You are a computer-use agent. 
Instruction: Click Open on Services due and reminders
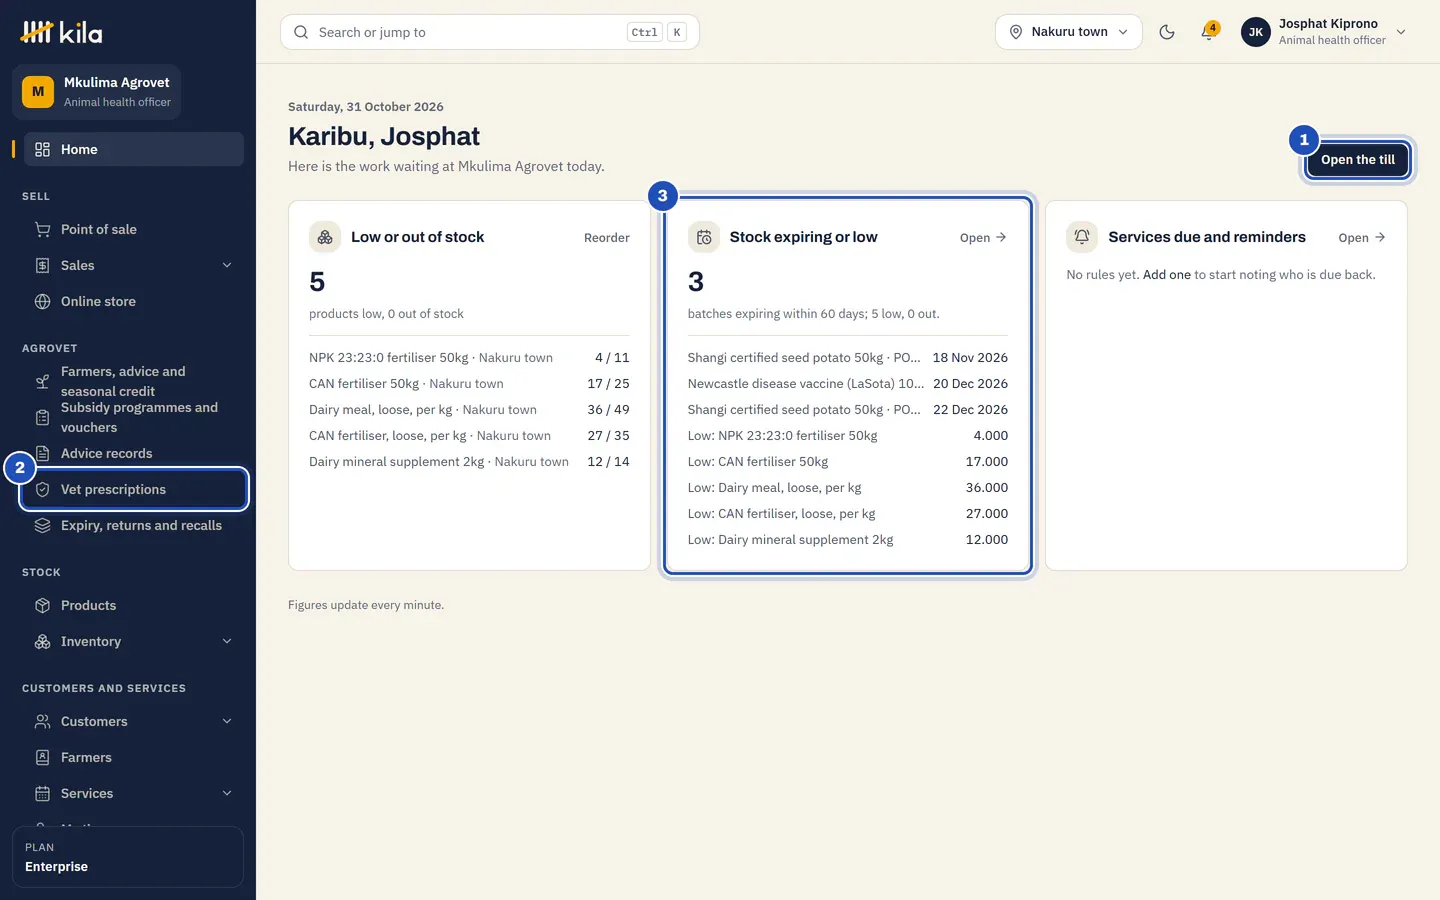1362,238
